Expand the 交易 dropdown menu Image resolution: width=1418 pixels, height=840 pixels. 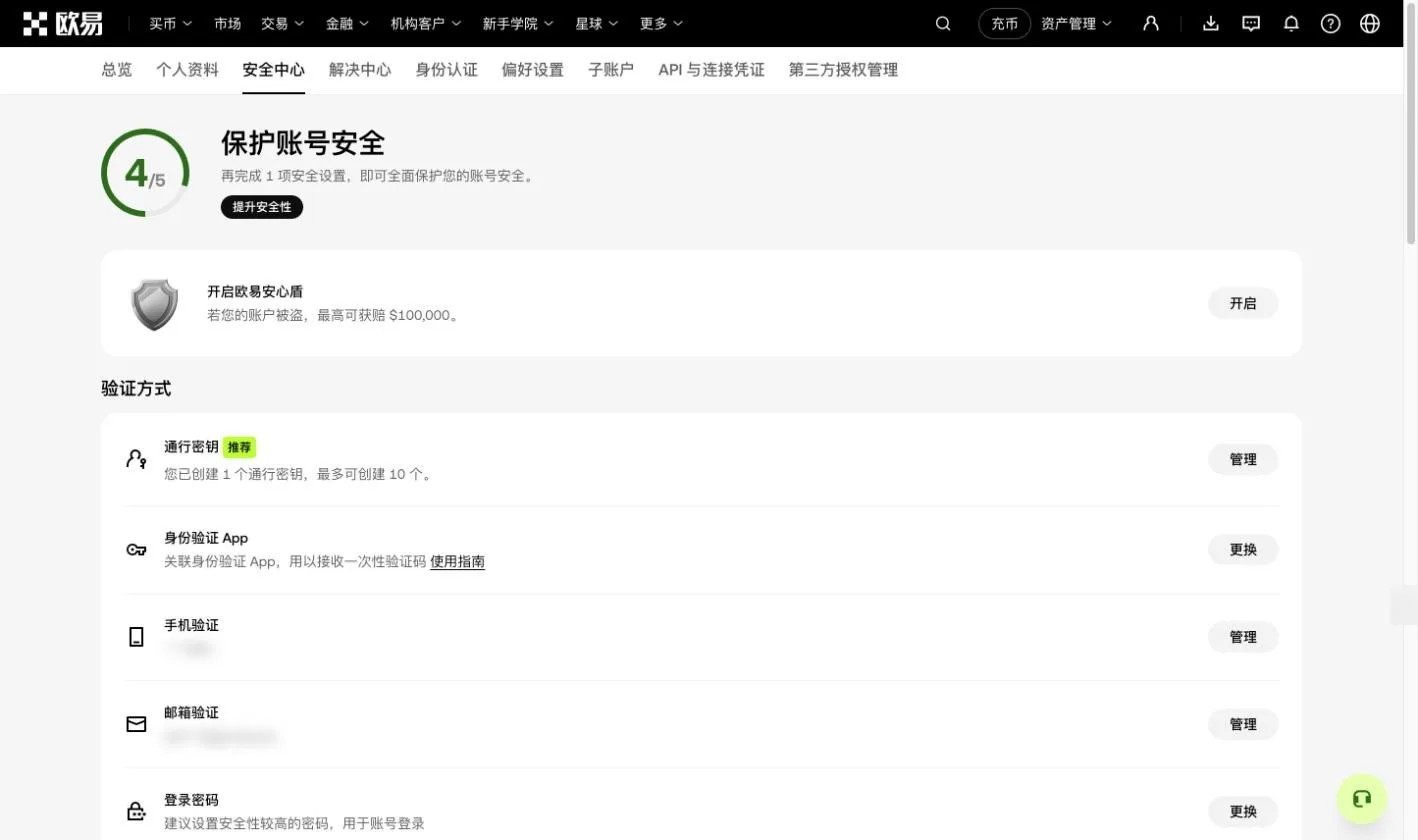pos(283,23)
